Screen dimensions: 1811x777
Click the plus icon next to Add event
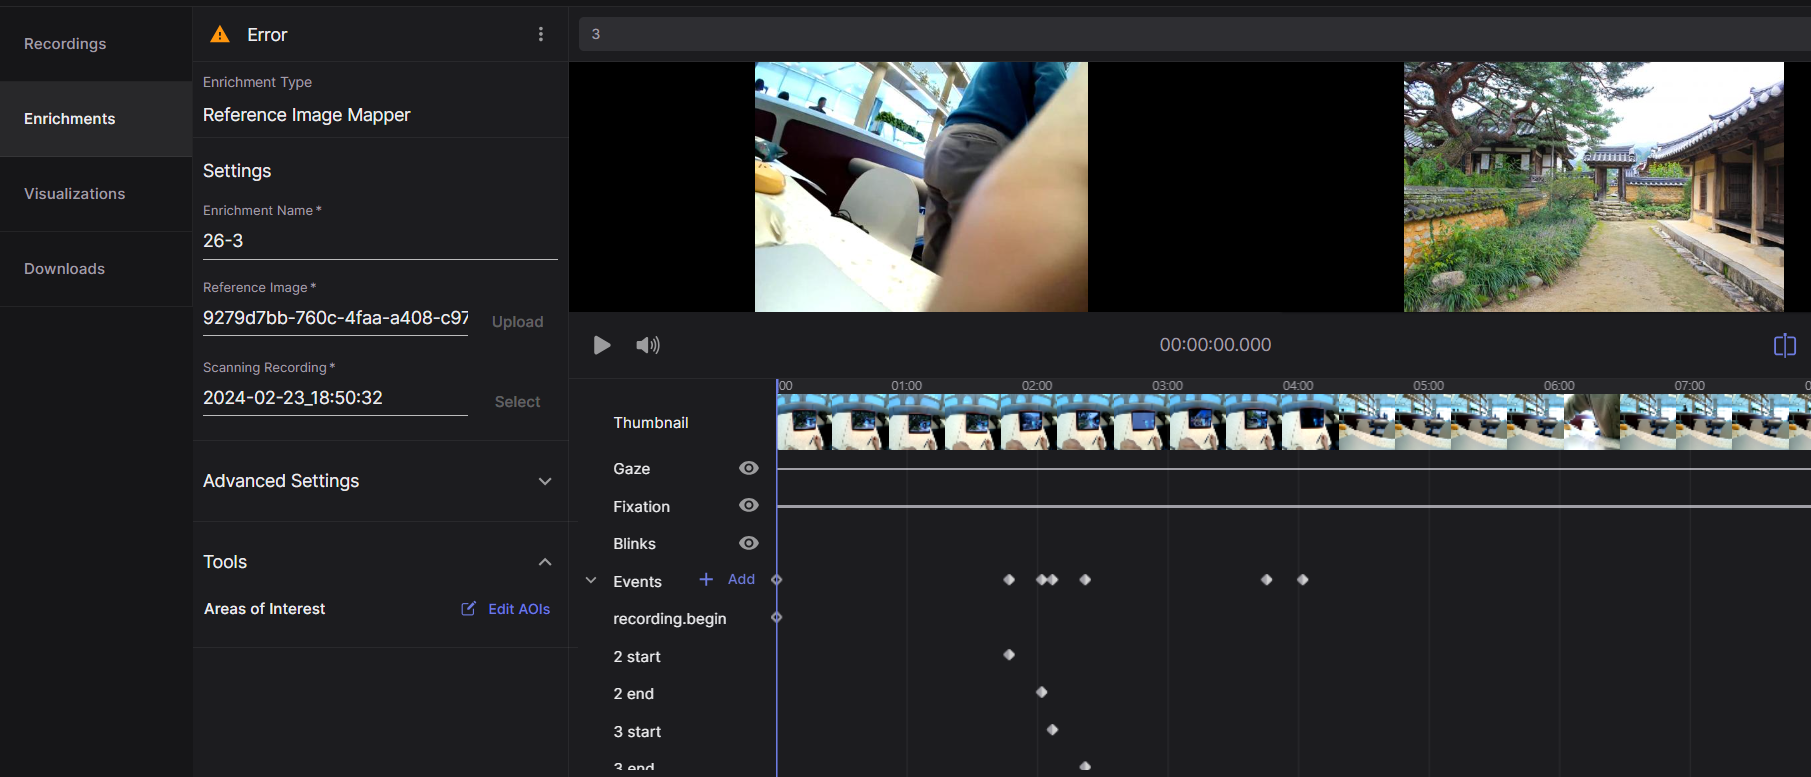pos(706,579)
